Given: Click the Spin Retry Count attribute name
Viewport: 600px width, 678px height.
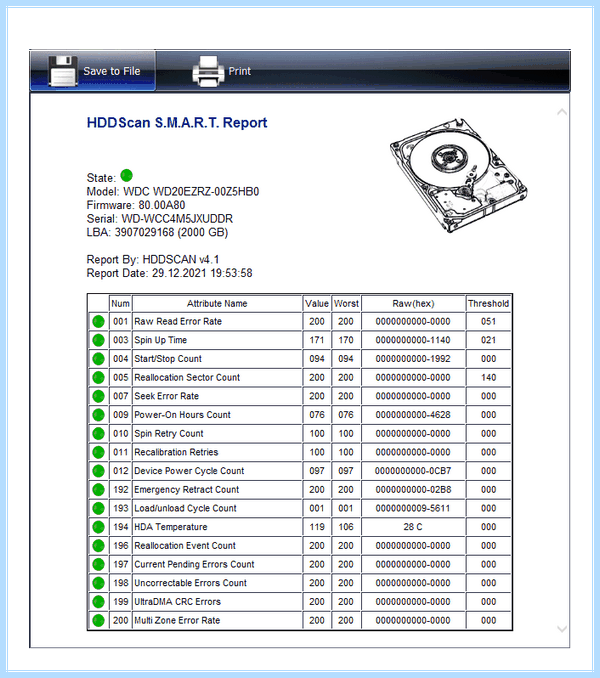Looking at the screenshot, I should point(169,433).
